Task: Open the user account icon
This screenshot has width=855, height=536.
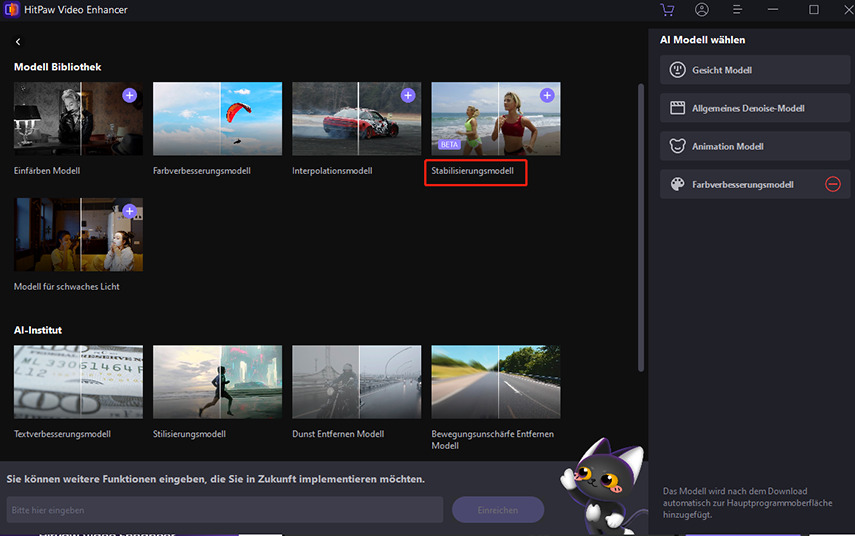Action: (x=702, y=10)
